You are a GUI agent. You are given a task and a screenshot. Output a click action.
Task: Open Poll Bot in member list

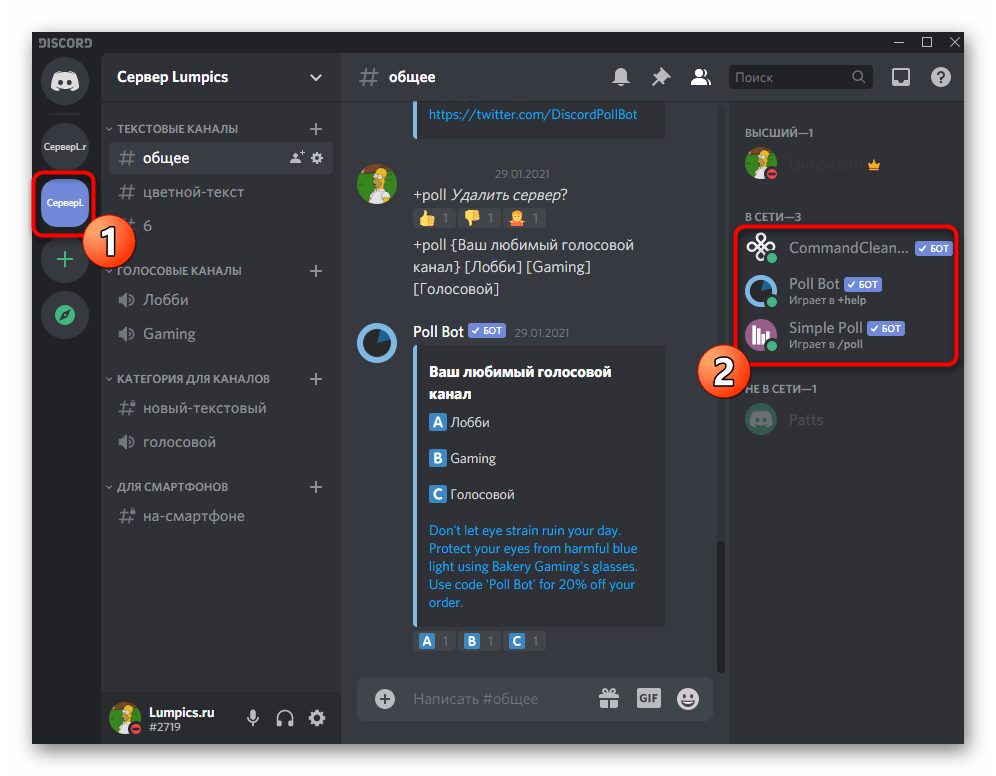847,291
